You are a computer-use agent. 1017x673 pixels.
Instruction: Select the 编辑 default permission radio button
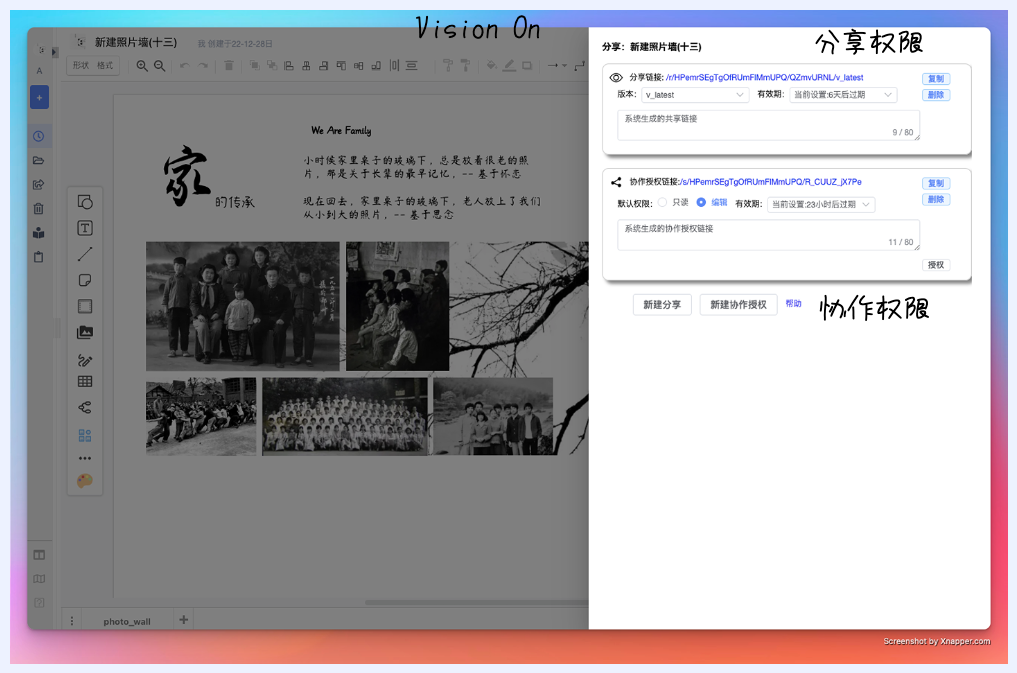coord(700,203)
